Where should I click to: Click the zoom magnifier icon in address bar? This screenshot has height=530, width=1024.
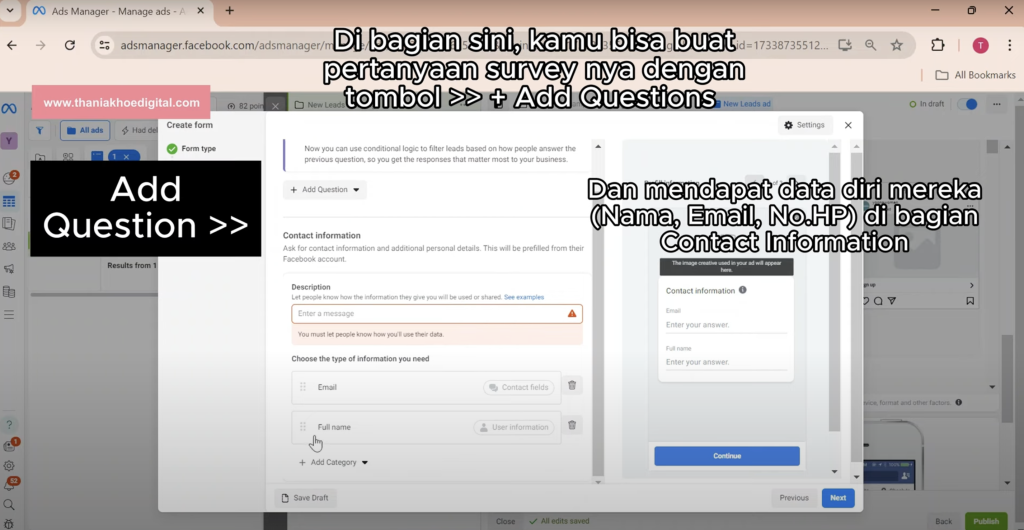point(871,45)
